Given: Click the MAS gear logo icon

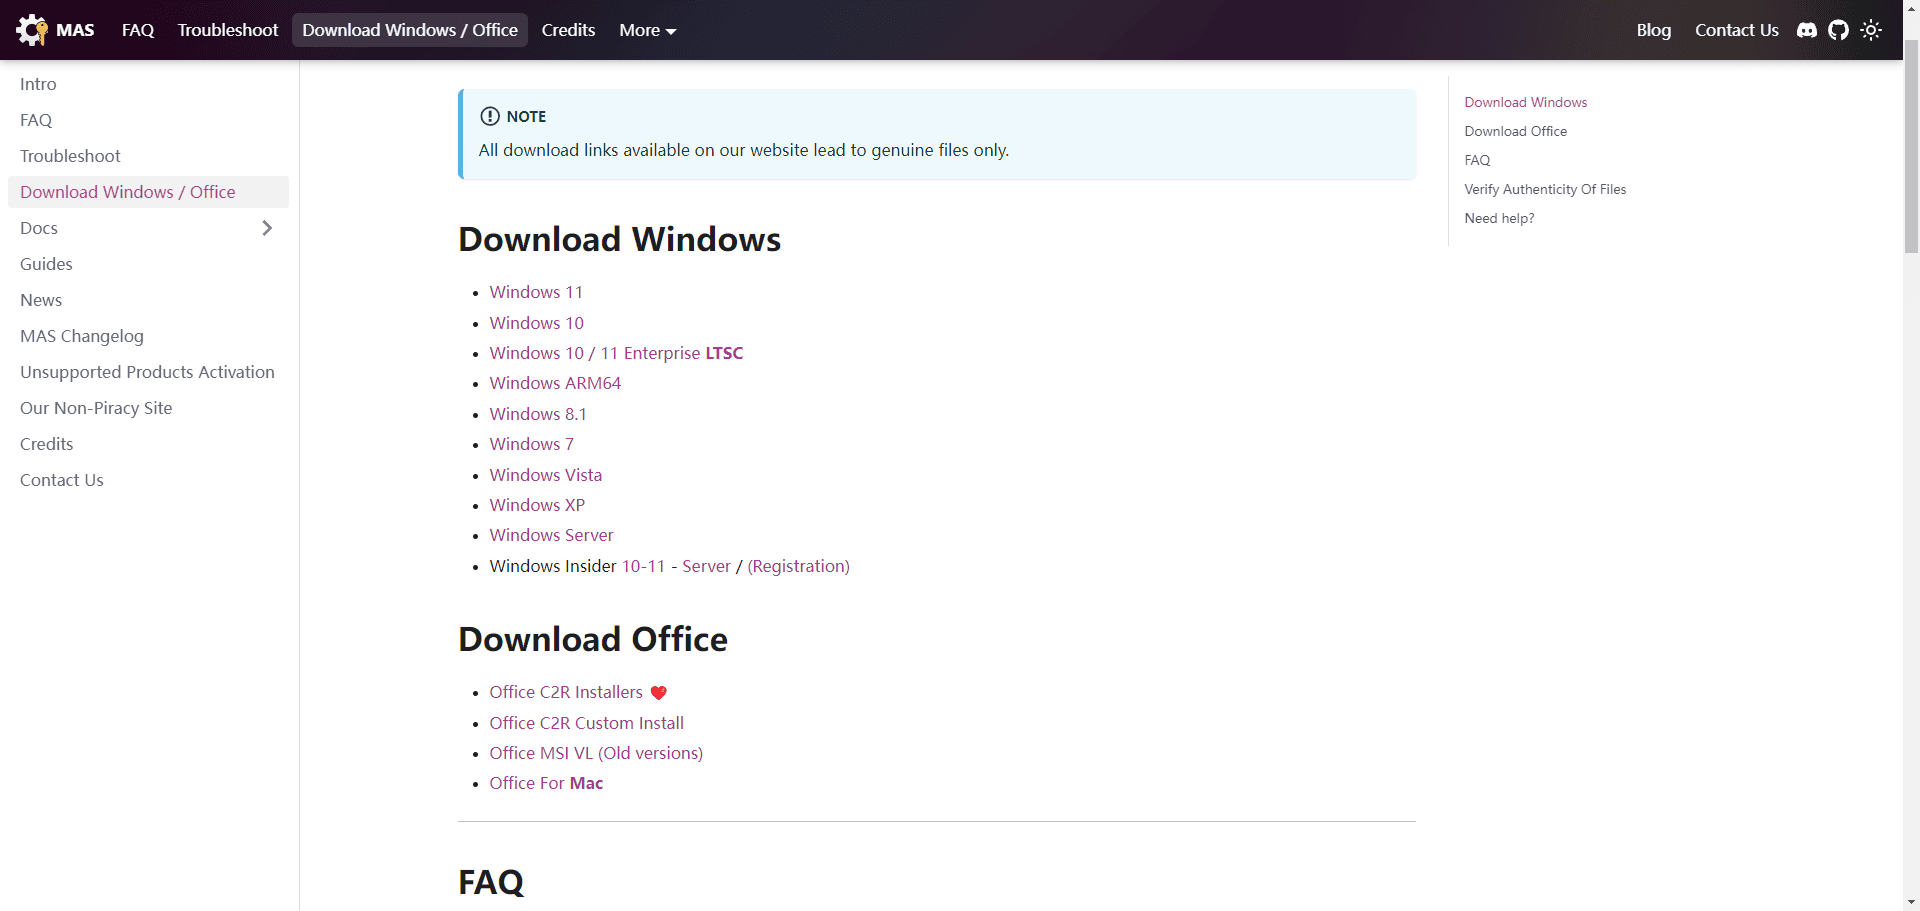Looking at the screenshot, I should pyautogui.click(x=32, y=30).
